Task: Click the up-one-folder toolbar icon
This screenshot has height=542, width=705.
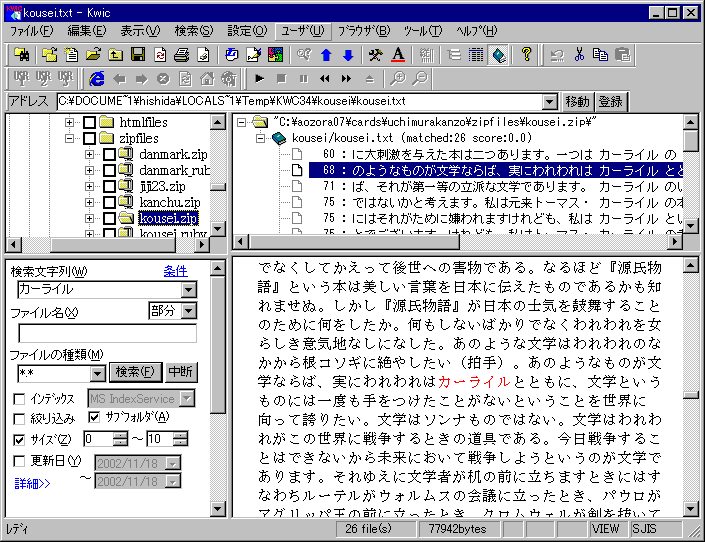Action: (x=116, y=55)
